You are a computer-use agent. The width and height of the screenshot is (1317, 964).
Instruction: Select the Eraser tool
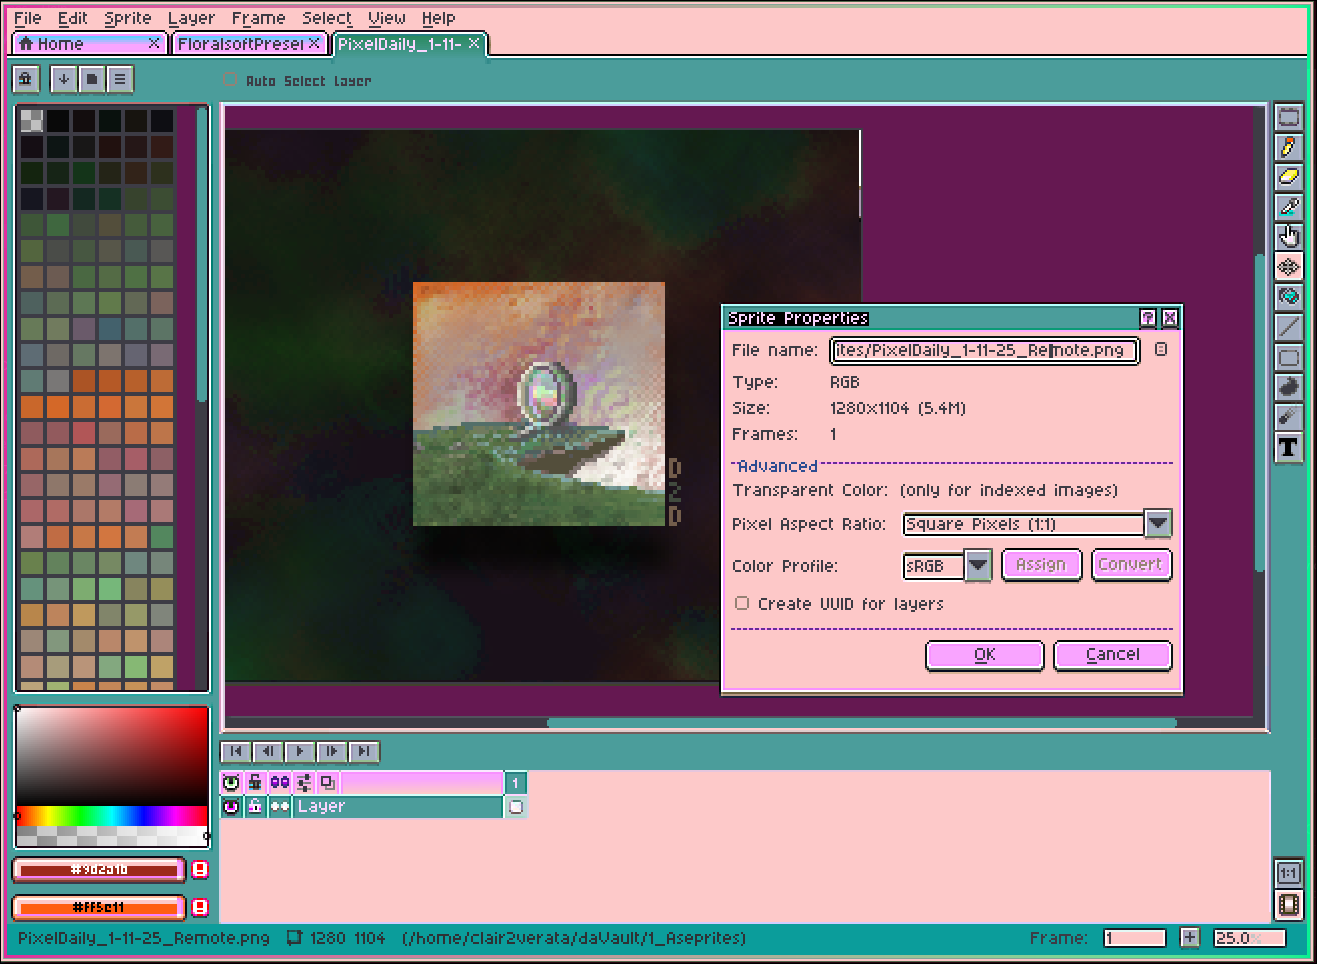point(1288,177)
